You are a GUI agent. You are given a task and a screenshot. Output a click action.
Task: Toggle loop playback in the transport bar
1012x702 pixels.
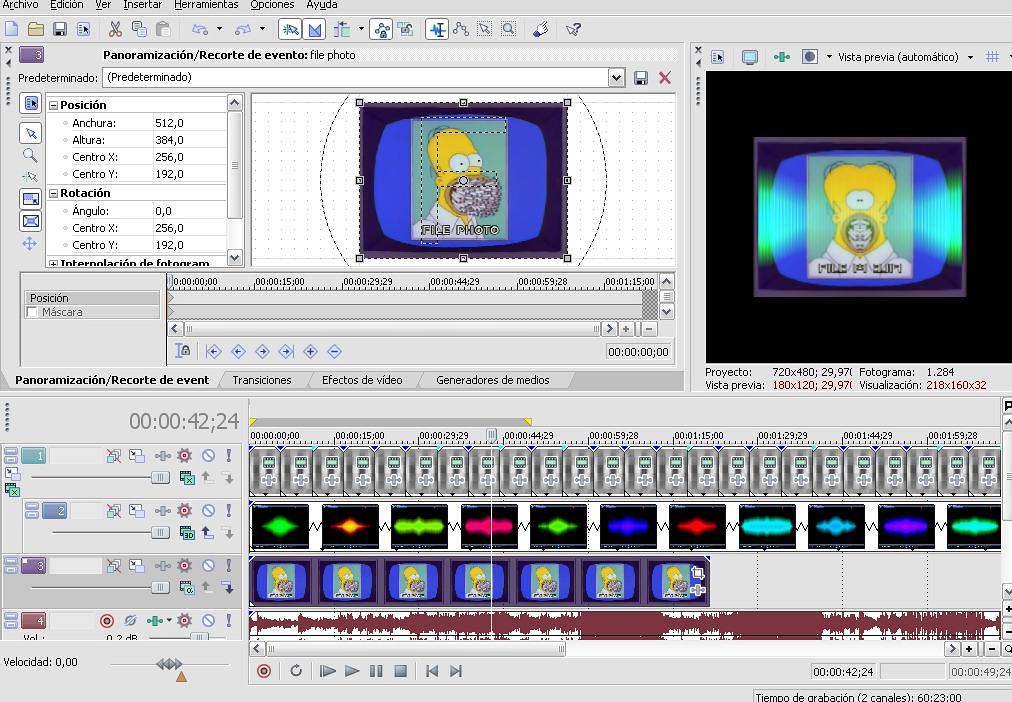tap(296, 671)
